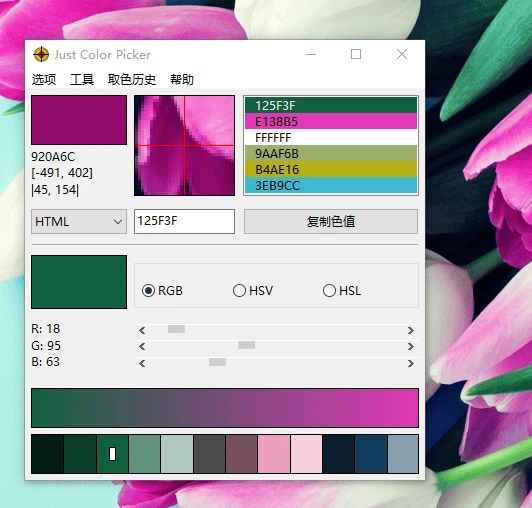Click the magnified pixel preview area
Viewport: 532px width, 508px height.
coord(184,146)
